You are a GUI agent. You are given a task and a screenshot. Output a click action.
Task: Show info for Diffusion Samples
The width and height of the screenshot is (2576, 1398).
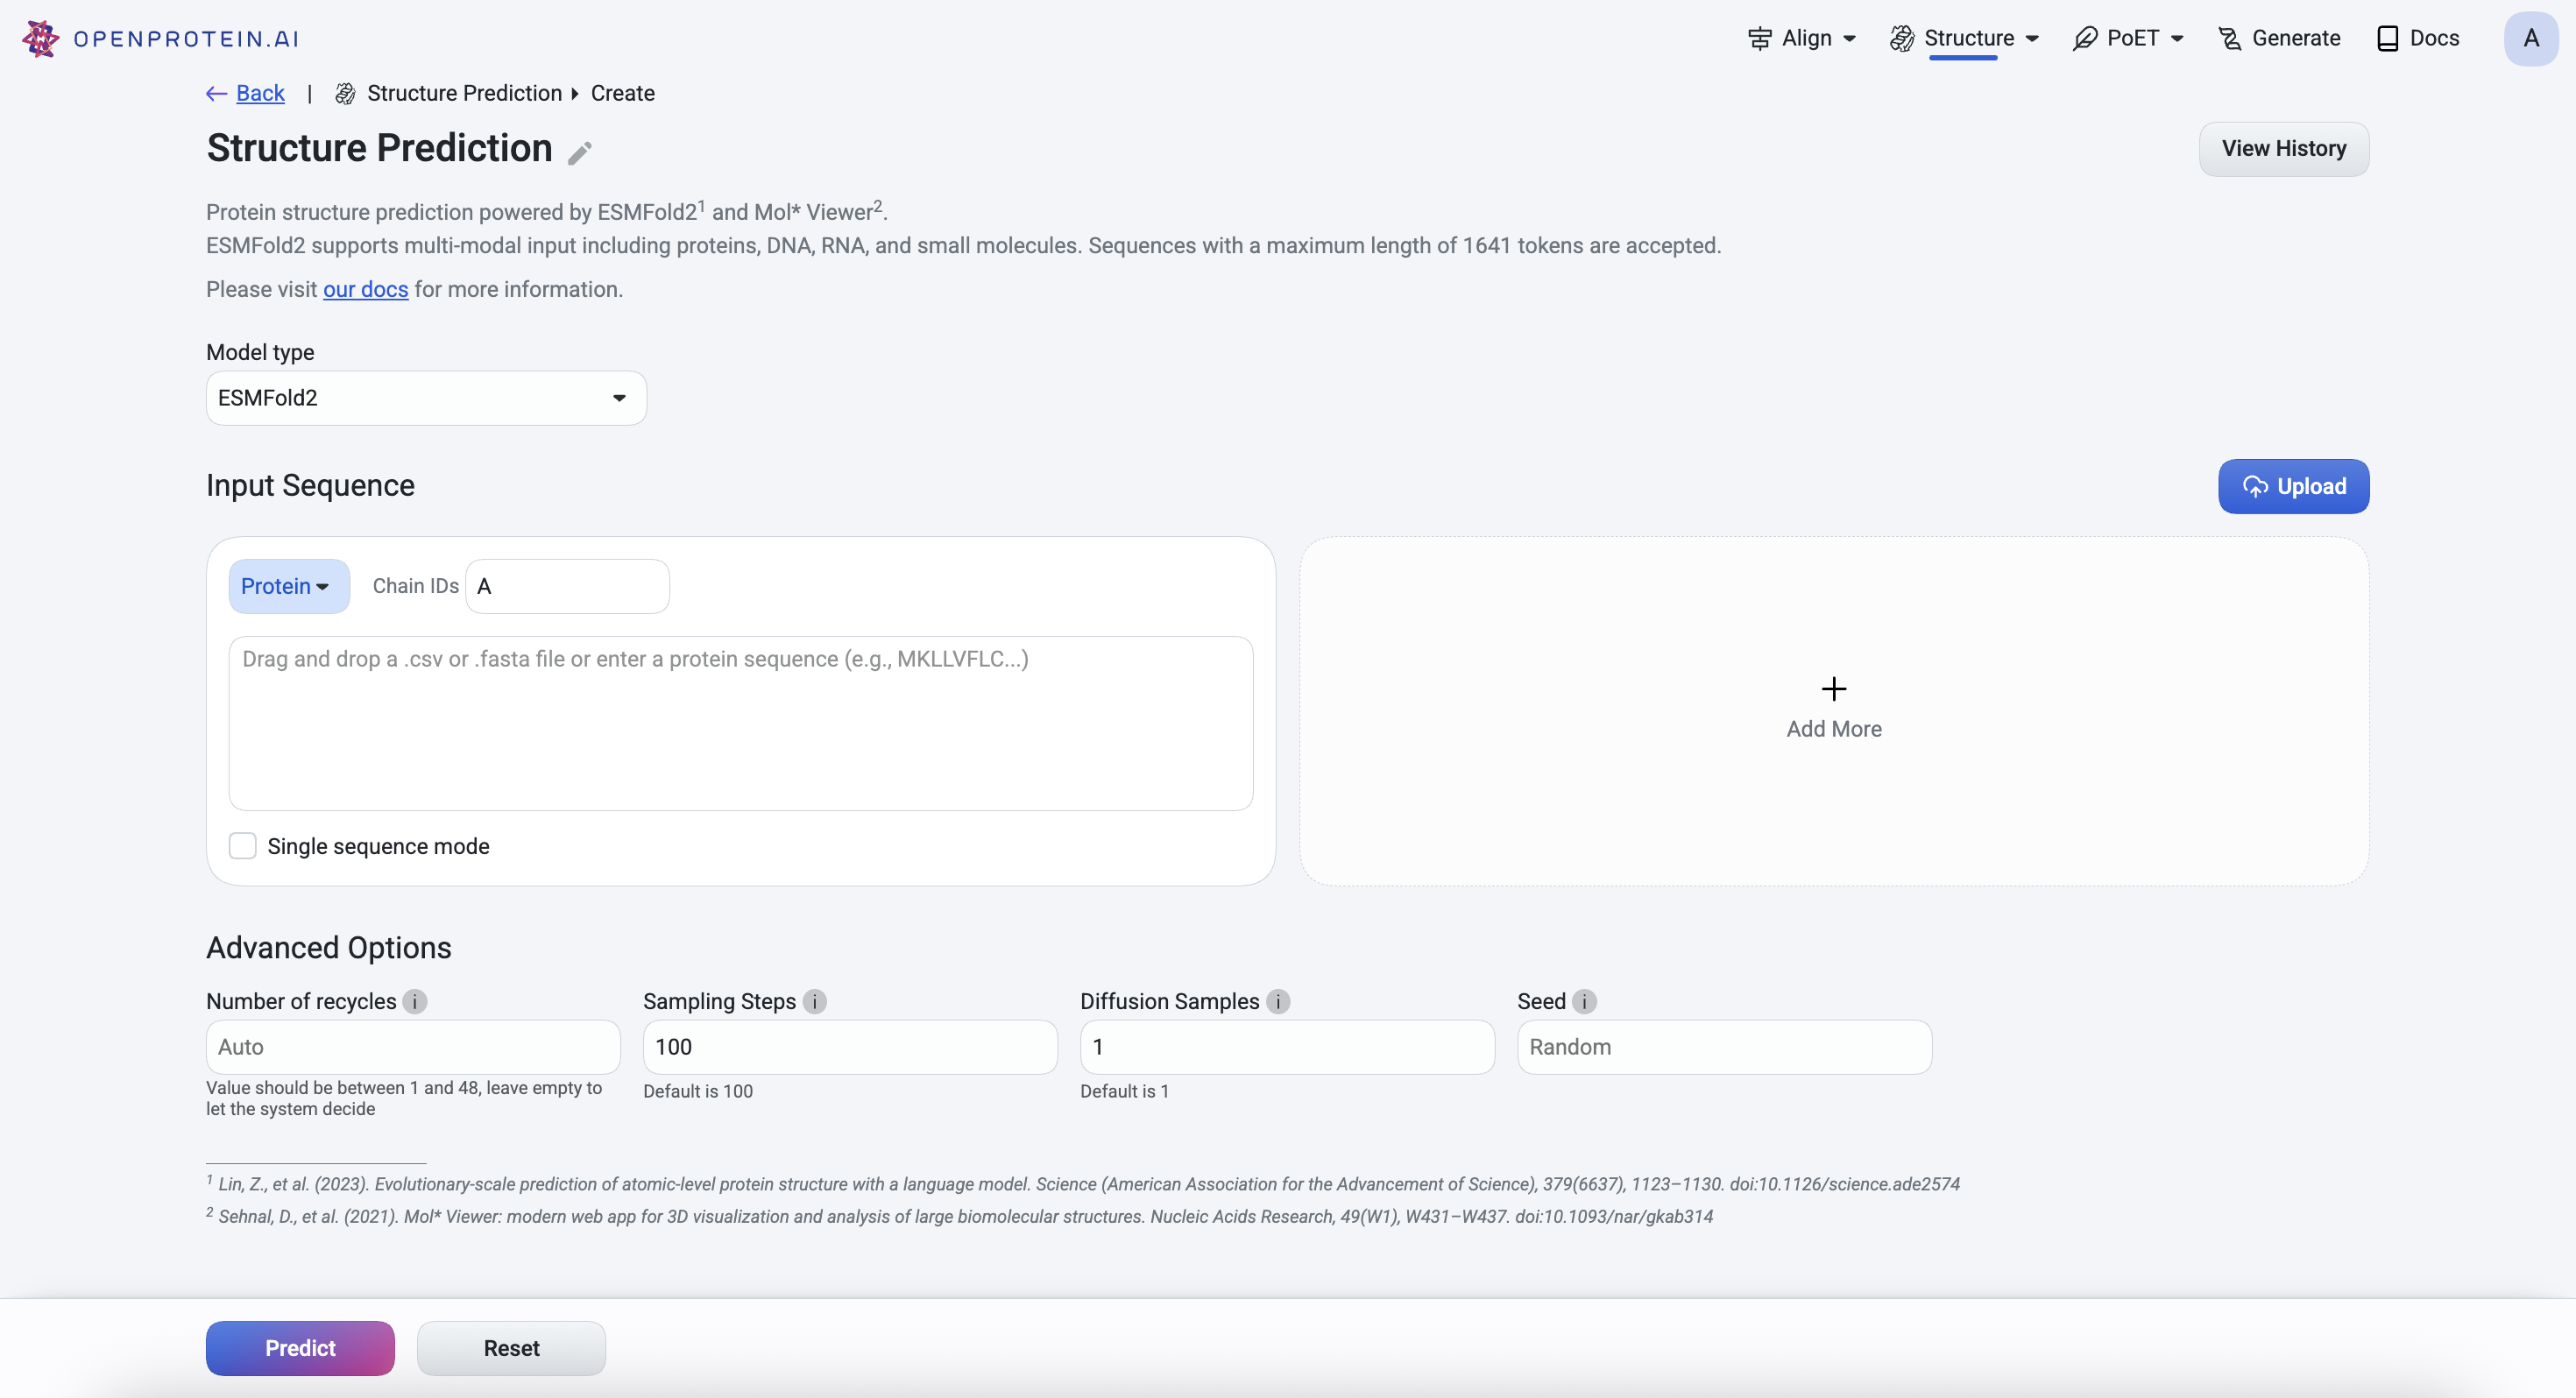pos(1278,1002)
